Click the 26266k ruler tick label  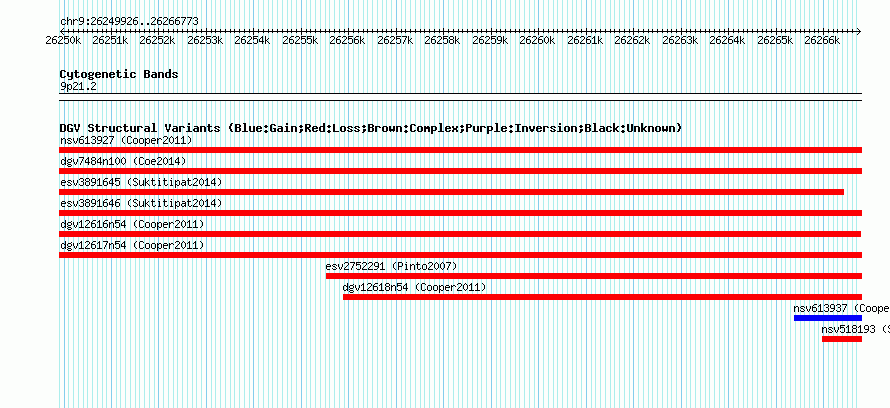(x=822, y=40)
